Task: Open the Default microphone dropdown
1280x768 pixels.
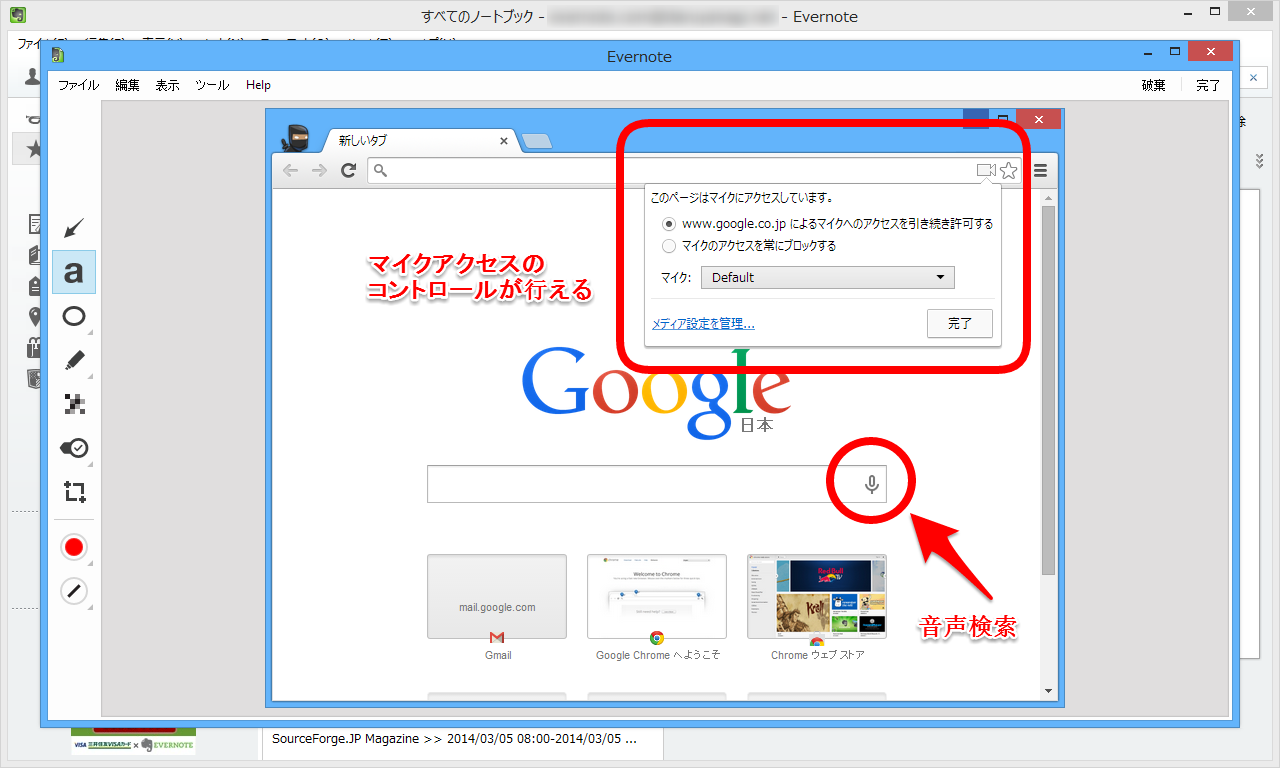Action: tap(827, 277)
